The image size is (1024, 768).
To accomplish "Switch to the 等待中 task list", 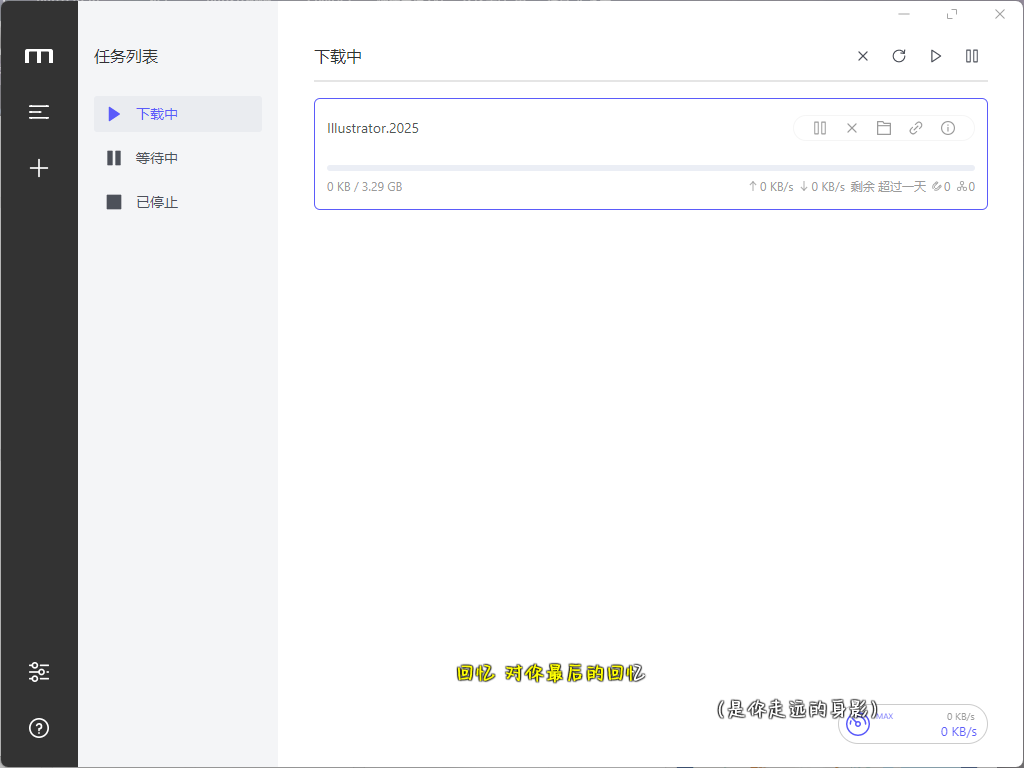I will [178, 158].
